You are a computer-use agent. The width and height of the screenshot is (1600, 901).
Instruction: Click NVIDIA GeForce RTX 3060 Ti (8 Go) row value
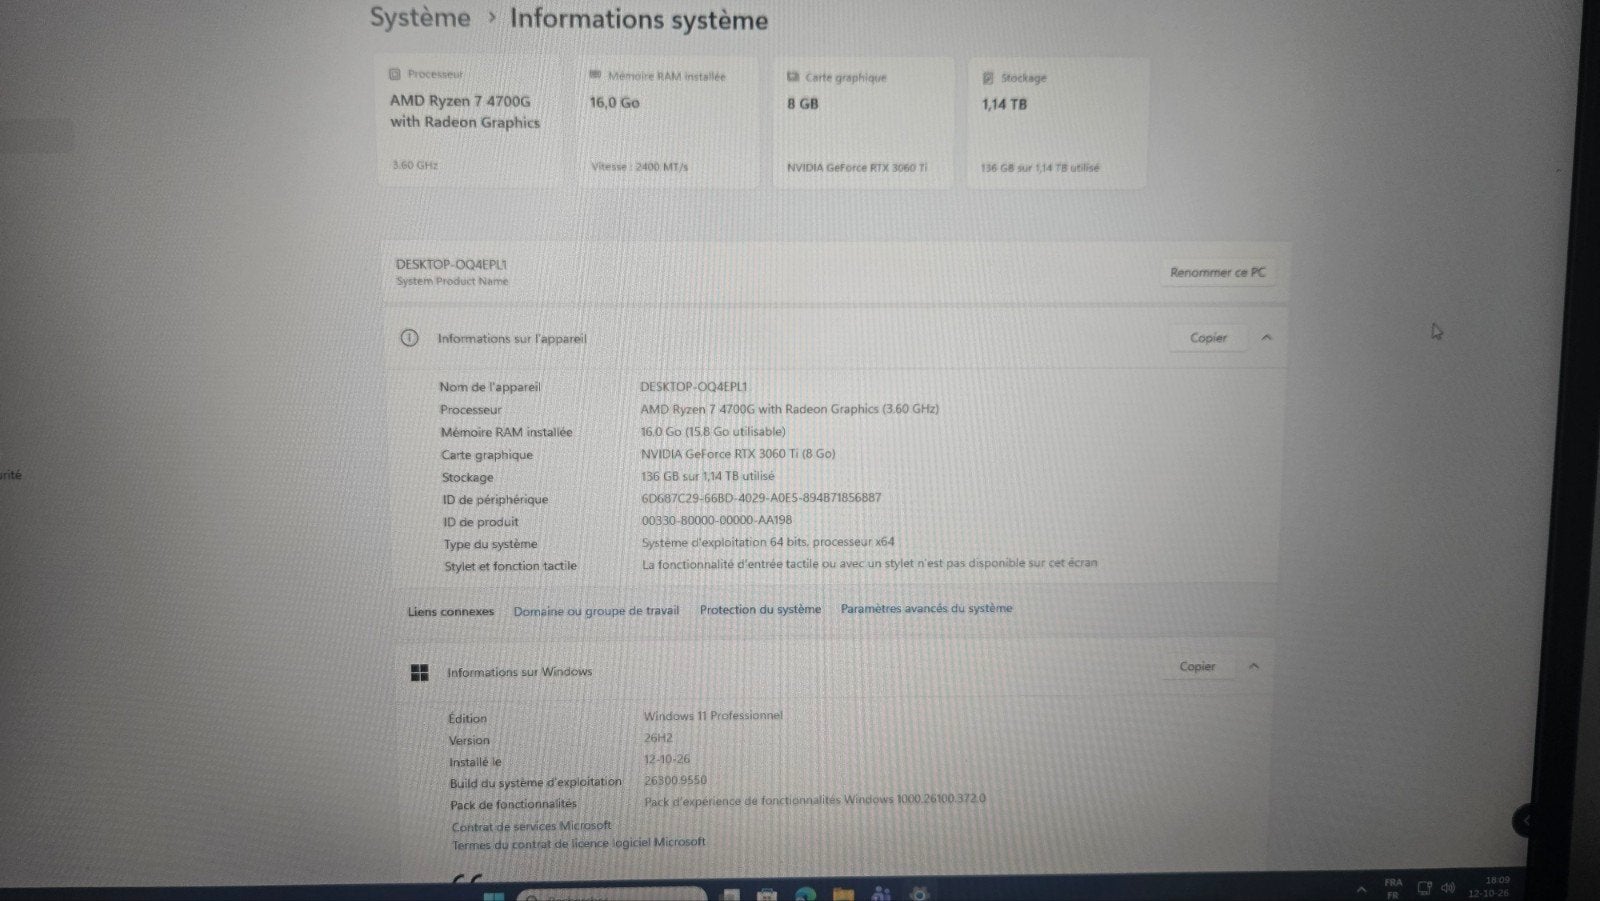point(738,454)
